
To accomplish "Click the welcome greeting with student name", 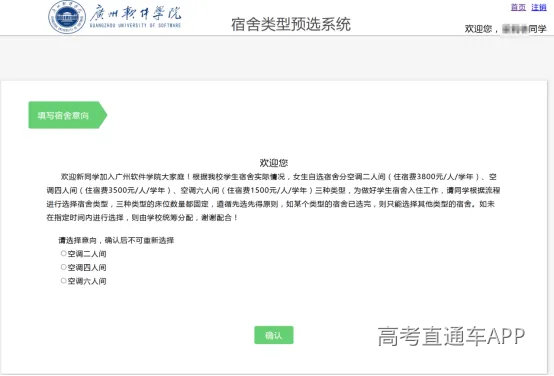I will (505, 29).
